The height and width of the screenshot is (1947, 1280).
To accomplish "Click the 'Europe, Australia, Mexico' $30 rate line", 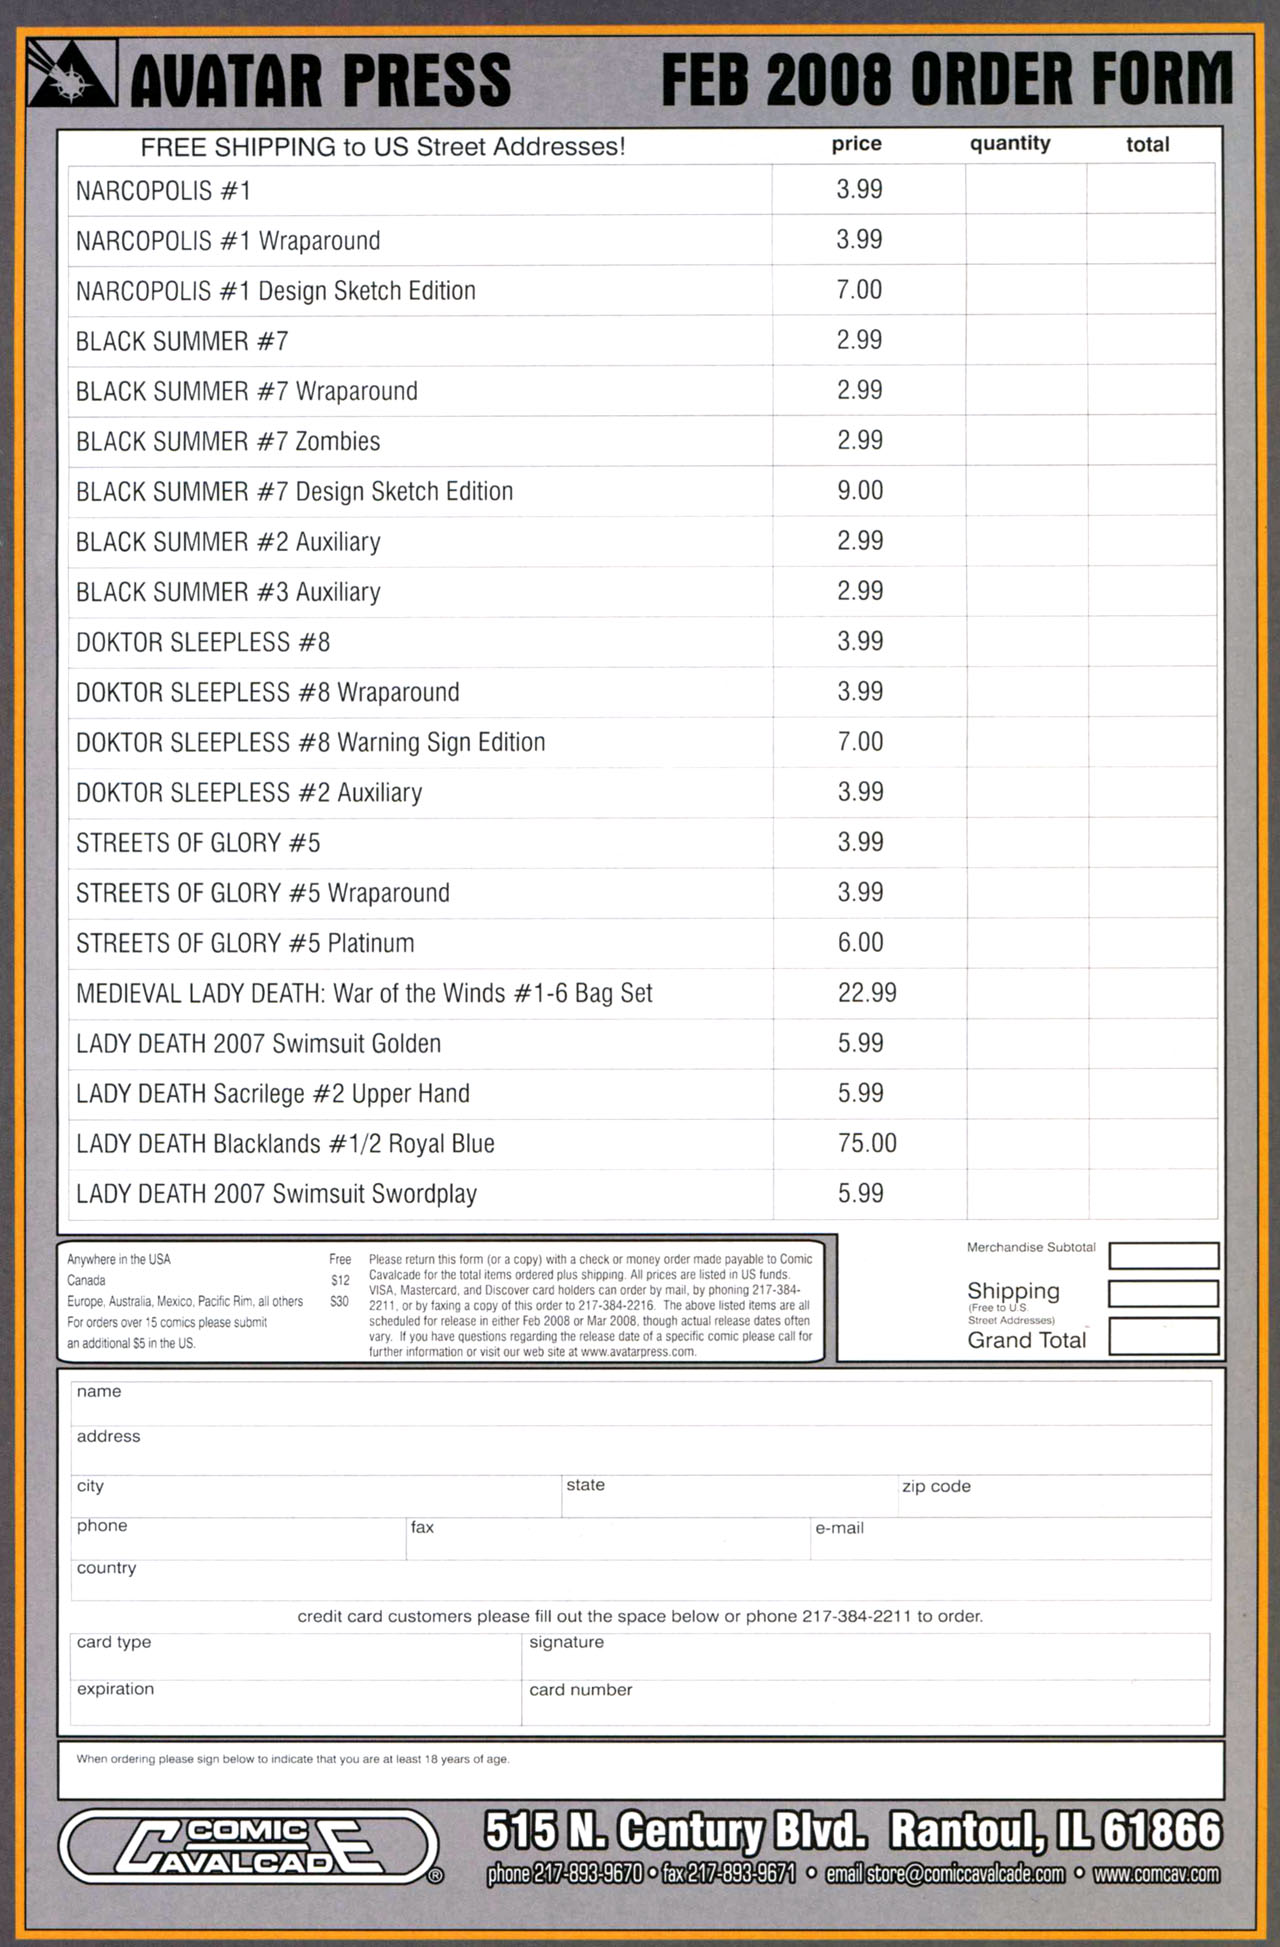I will 208,1301.
